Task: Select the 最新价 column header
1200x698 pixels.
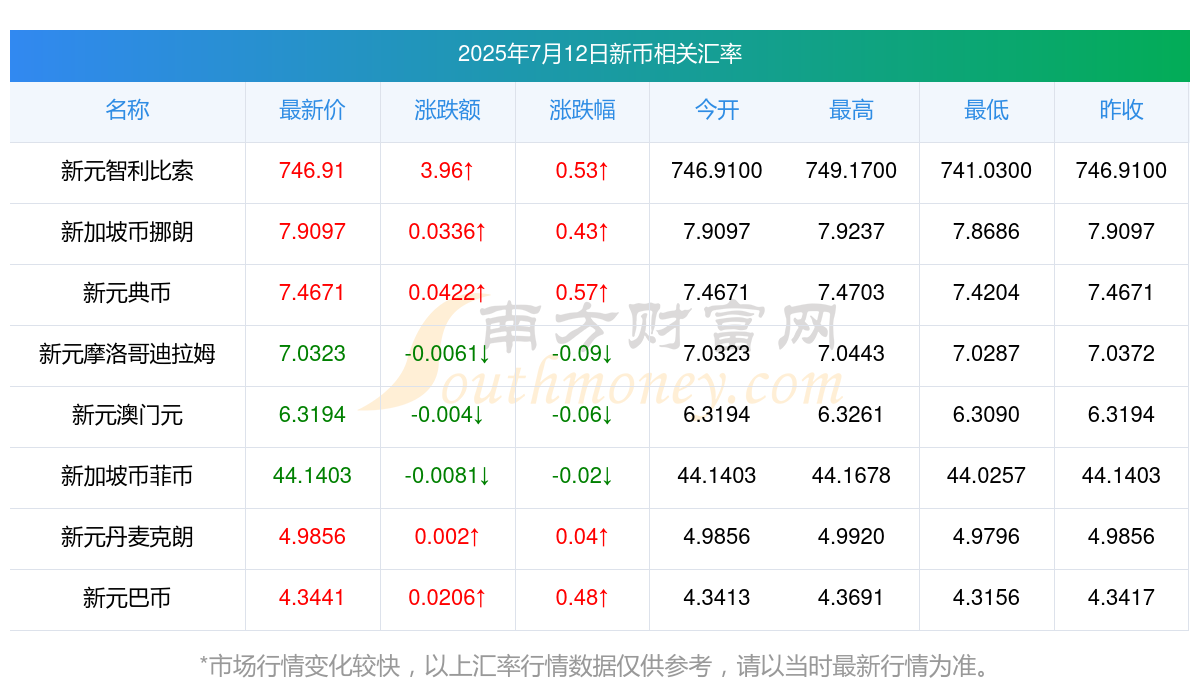Action: 312,110
